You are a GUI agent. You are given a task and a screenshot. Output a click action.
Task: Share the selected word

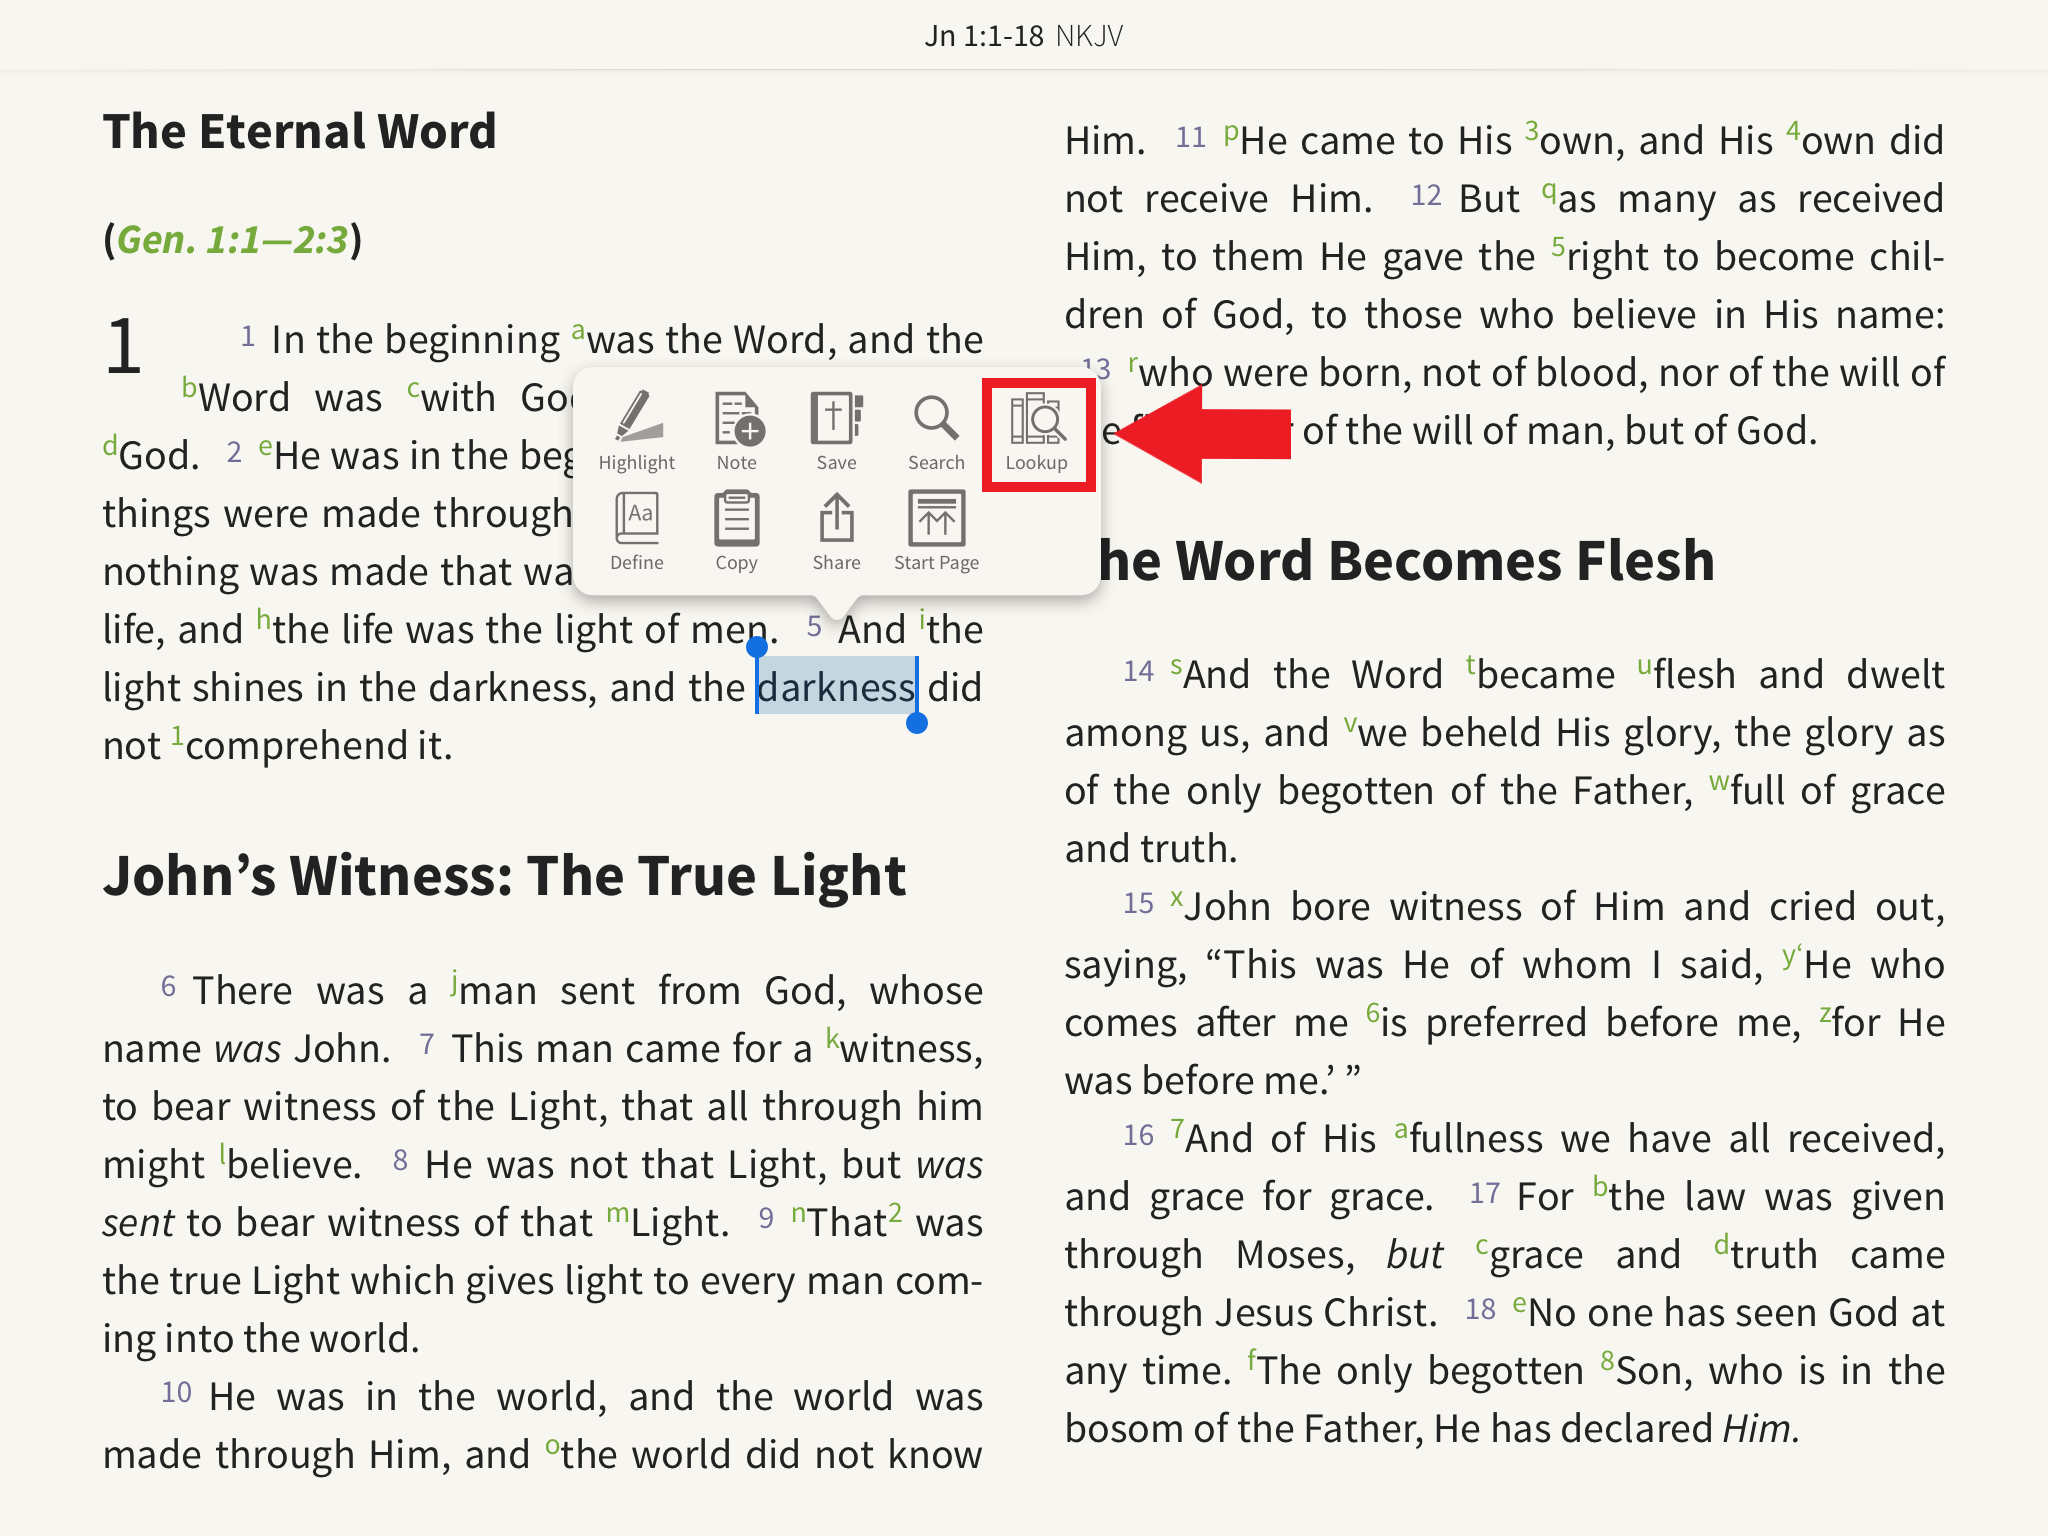pyautogui.click(x=837, y=531)
